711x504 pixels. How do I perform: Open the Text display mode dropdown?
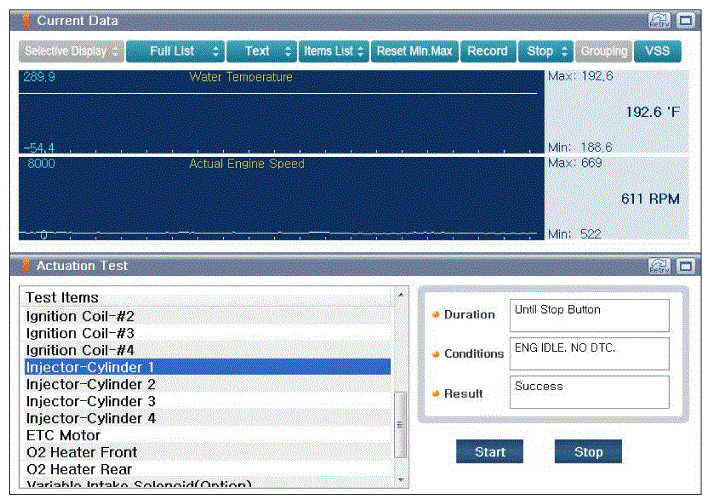262,51
